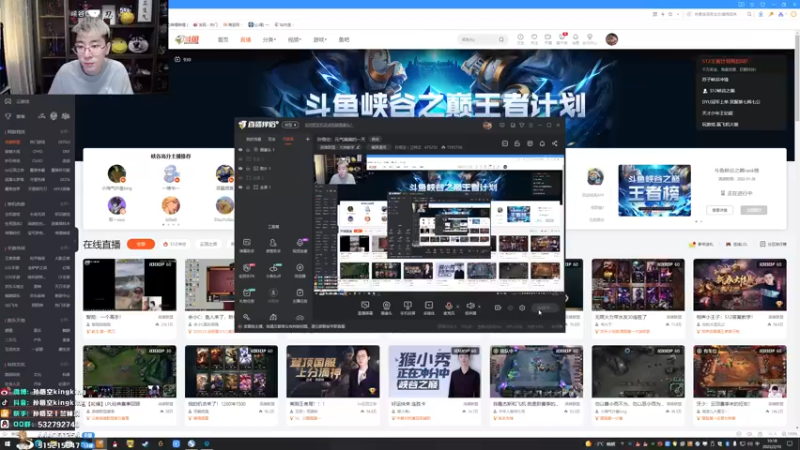Click gift-box tool icon in toolbox third row
Image resolution: width=800 pixels, height=450 pixels.
[246, 295]
